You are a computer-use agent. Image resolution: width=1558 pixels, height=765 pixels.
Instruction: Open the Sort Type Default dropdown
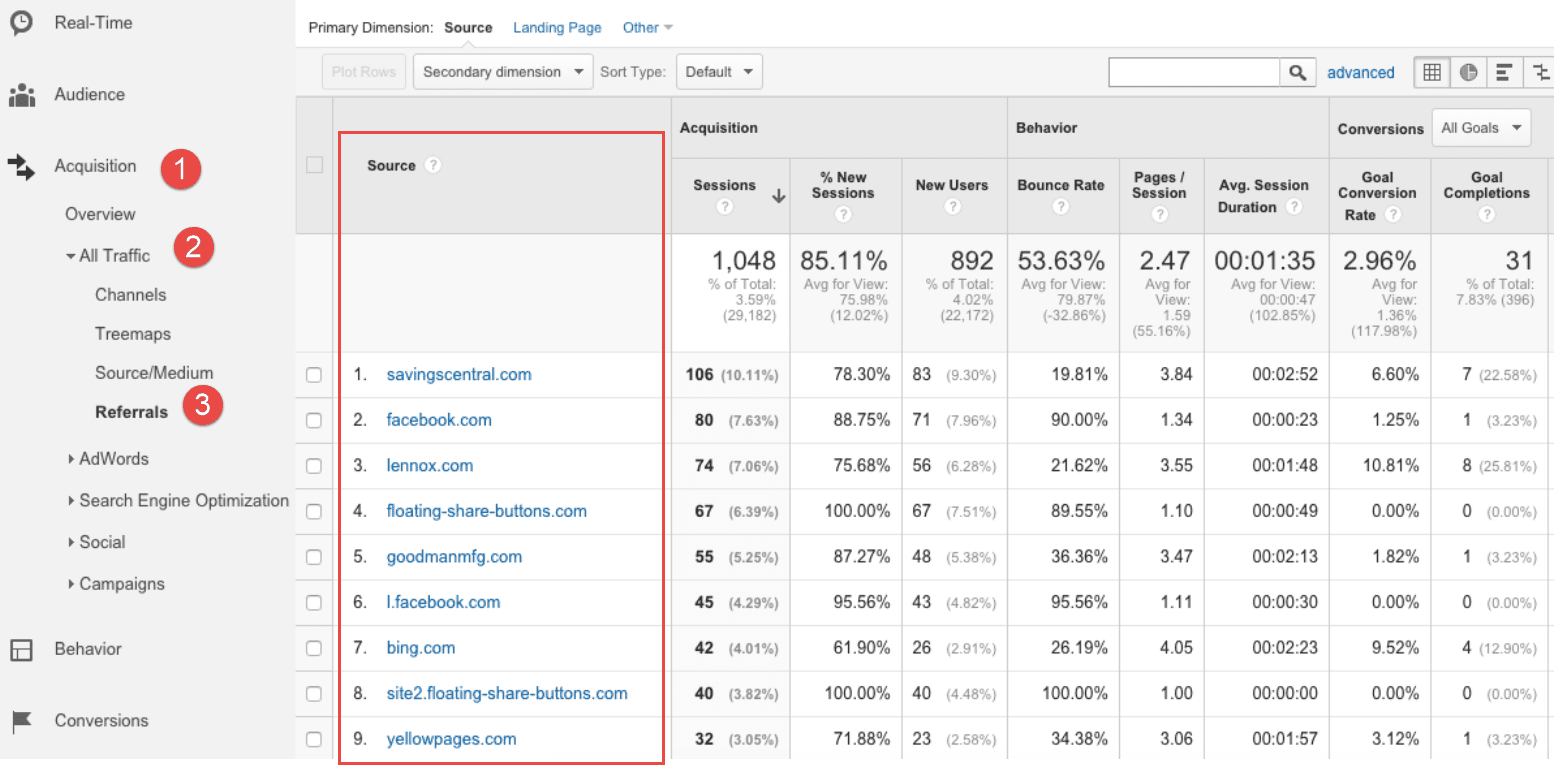click(720, 72)
